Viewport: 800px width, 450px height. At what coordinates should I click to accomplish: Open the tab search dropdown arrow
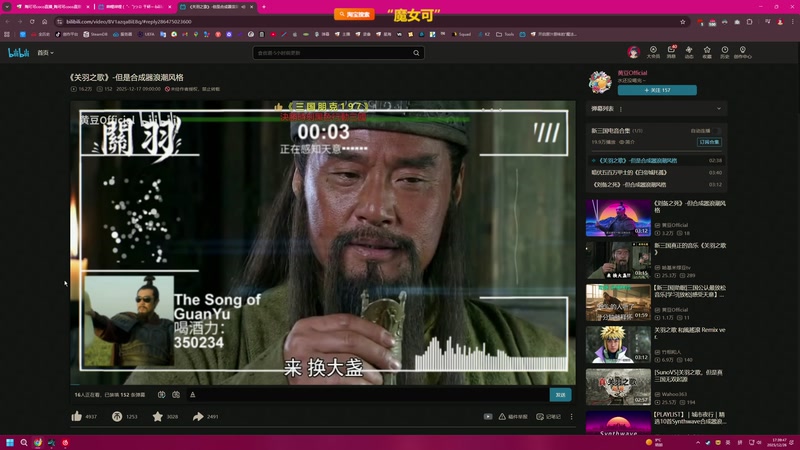7,7
